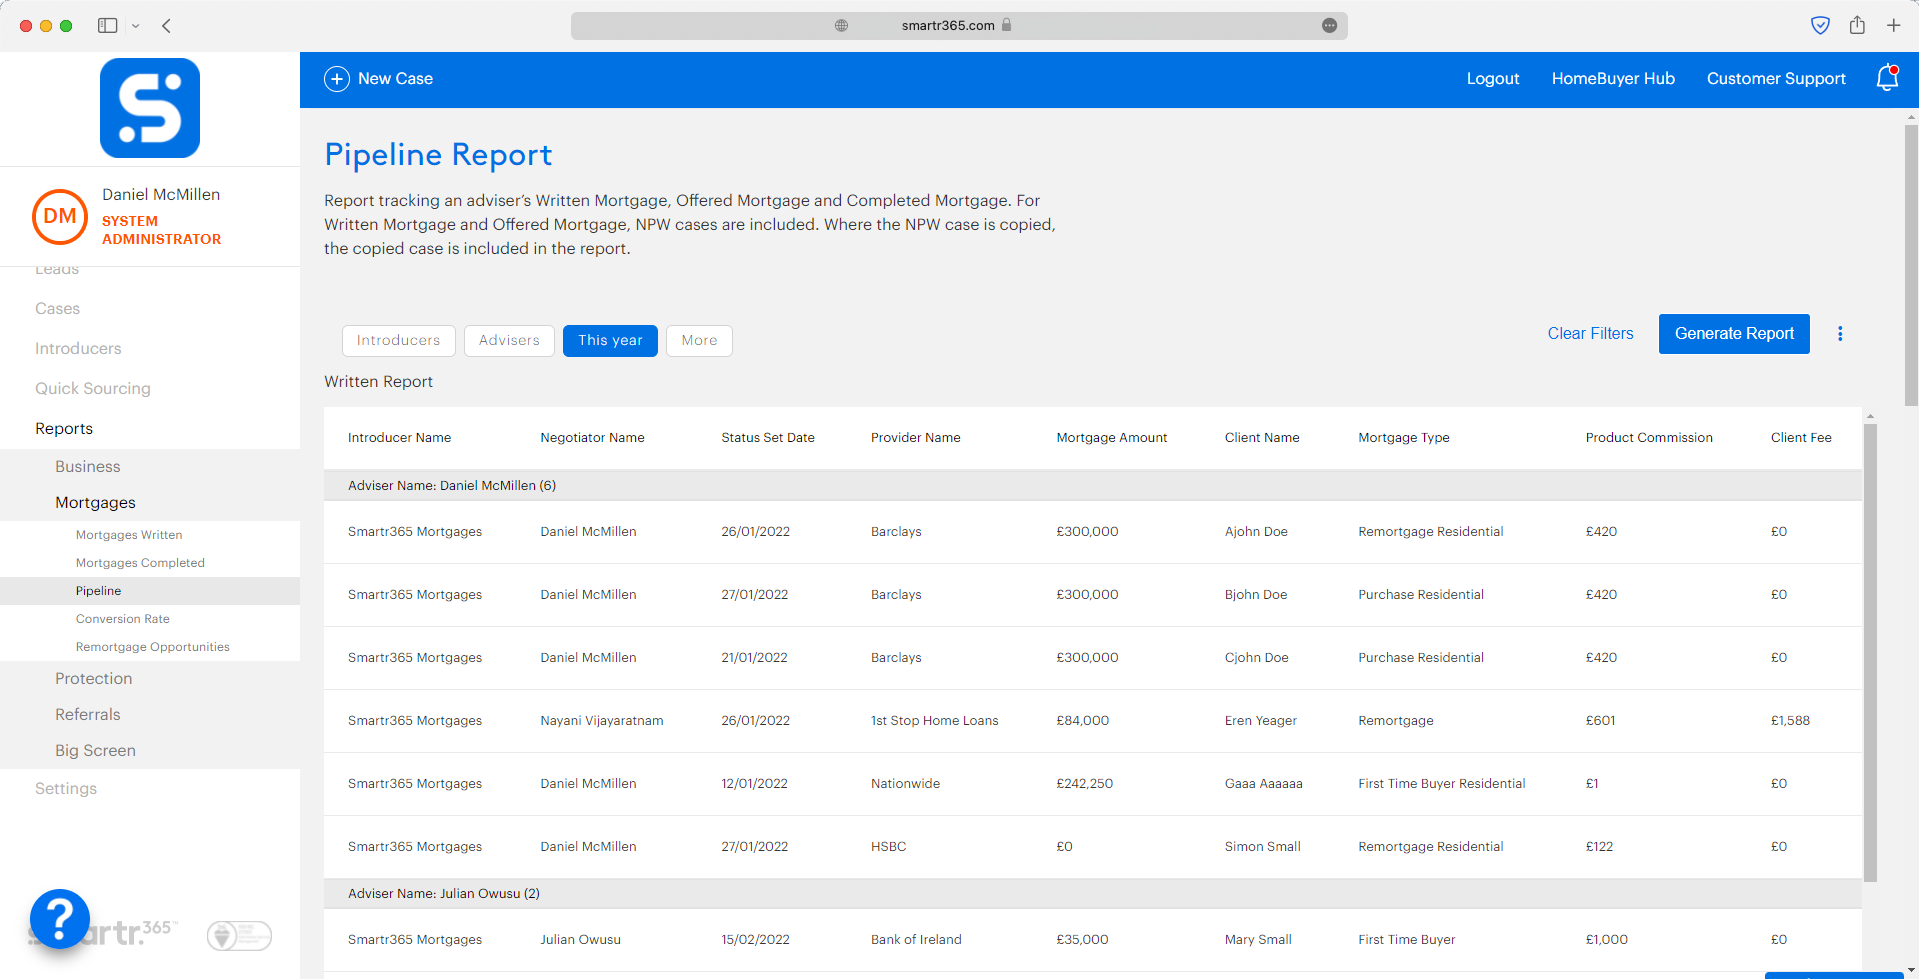The height and width of the screenshot is (979, 1919).
Task: Go to Quick Sourcing
Action: click(93, 388)
